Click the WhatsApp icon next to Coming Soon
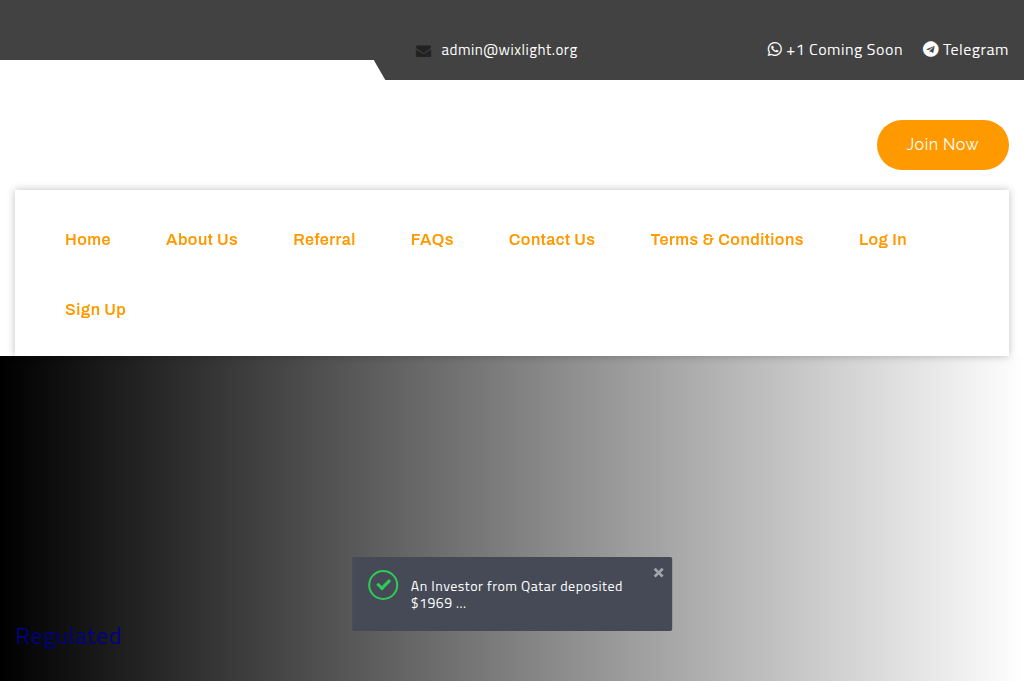1024x681 pixels. [773, 49]
